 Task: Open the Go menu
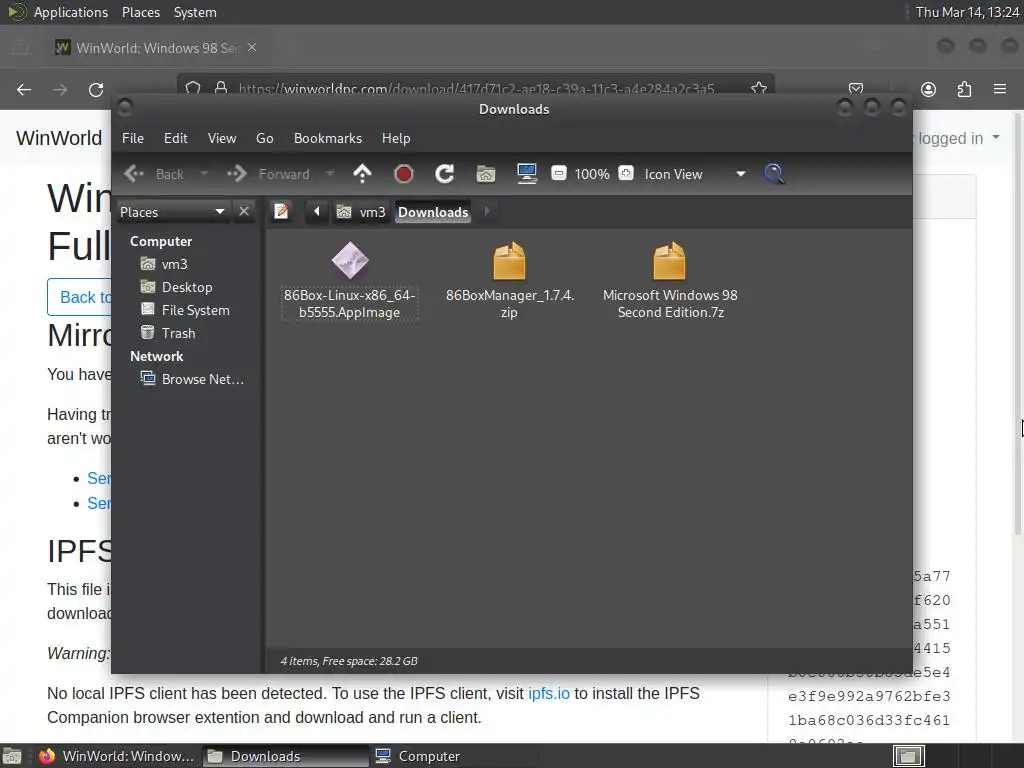click(x=264, y=138)
